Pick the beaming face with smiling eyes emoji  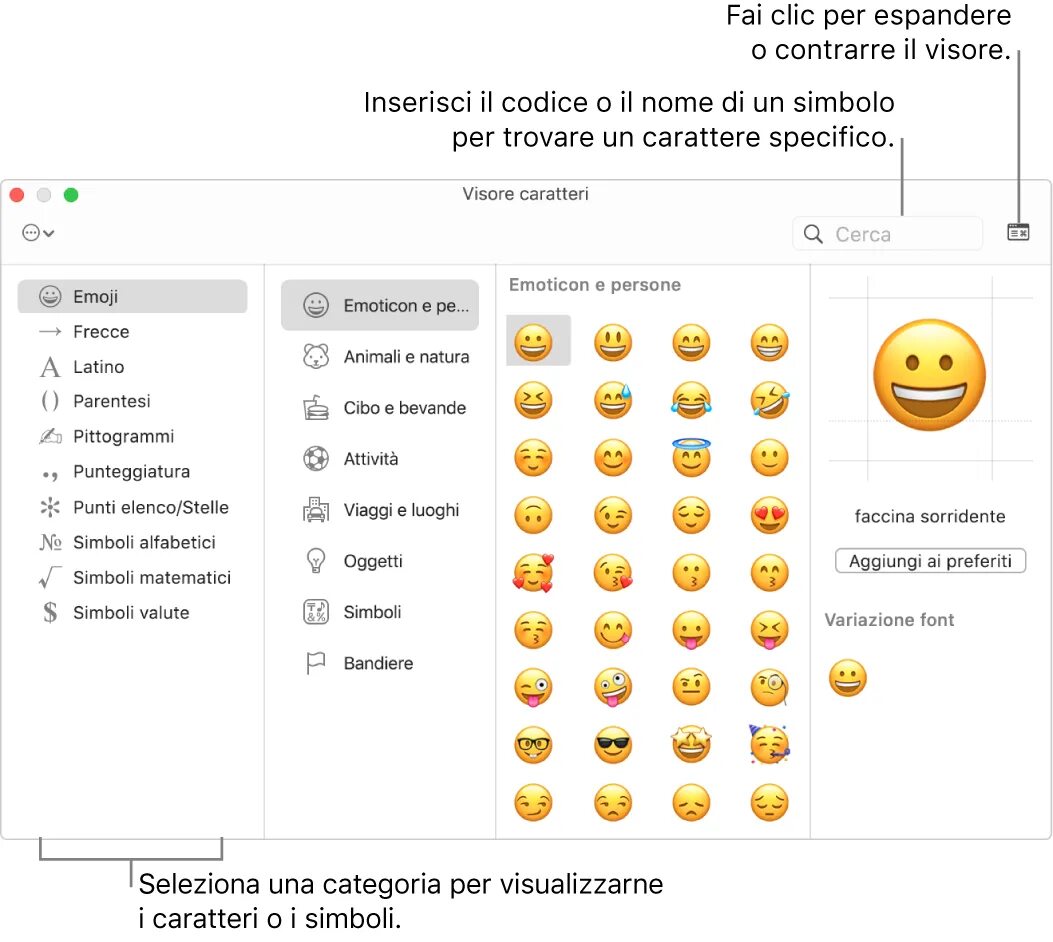[770, 342]
